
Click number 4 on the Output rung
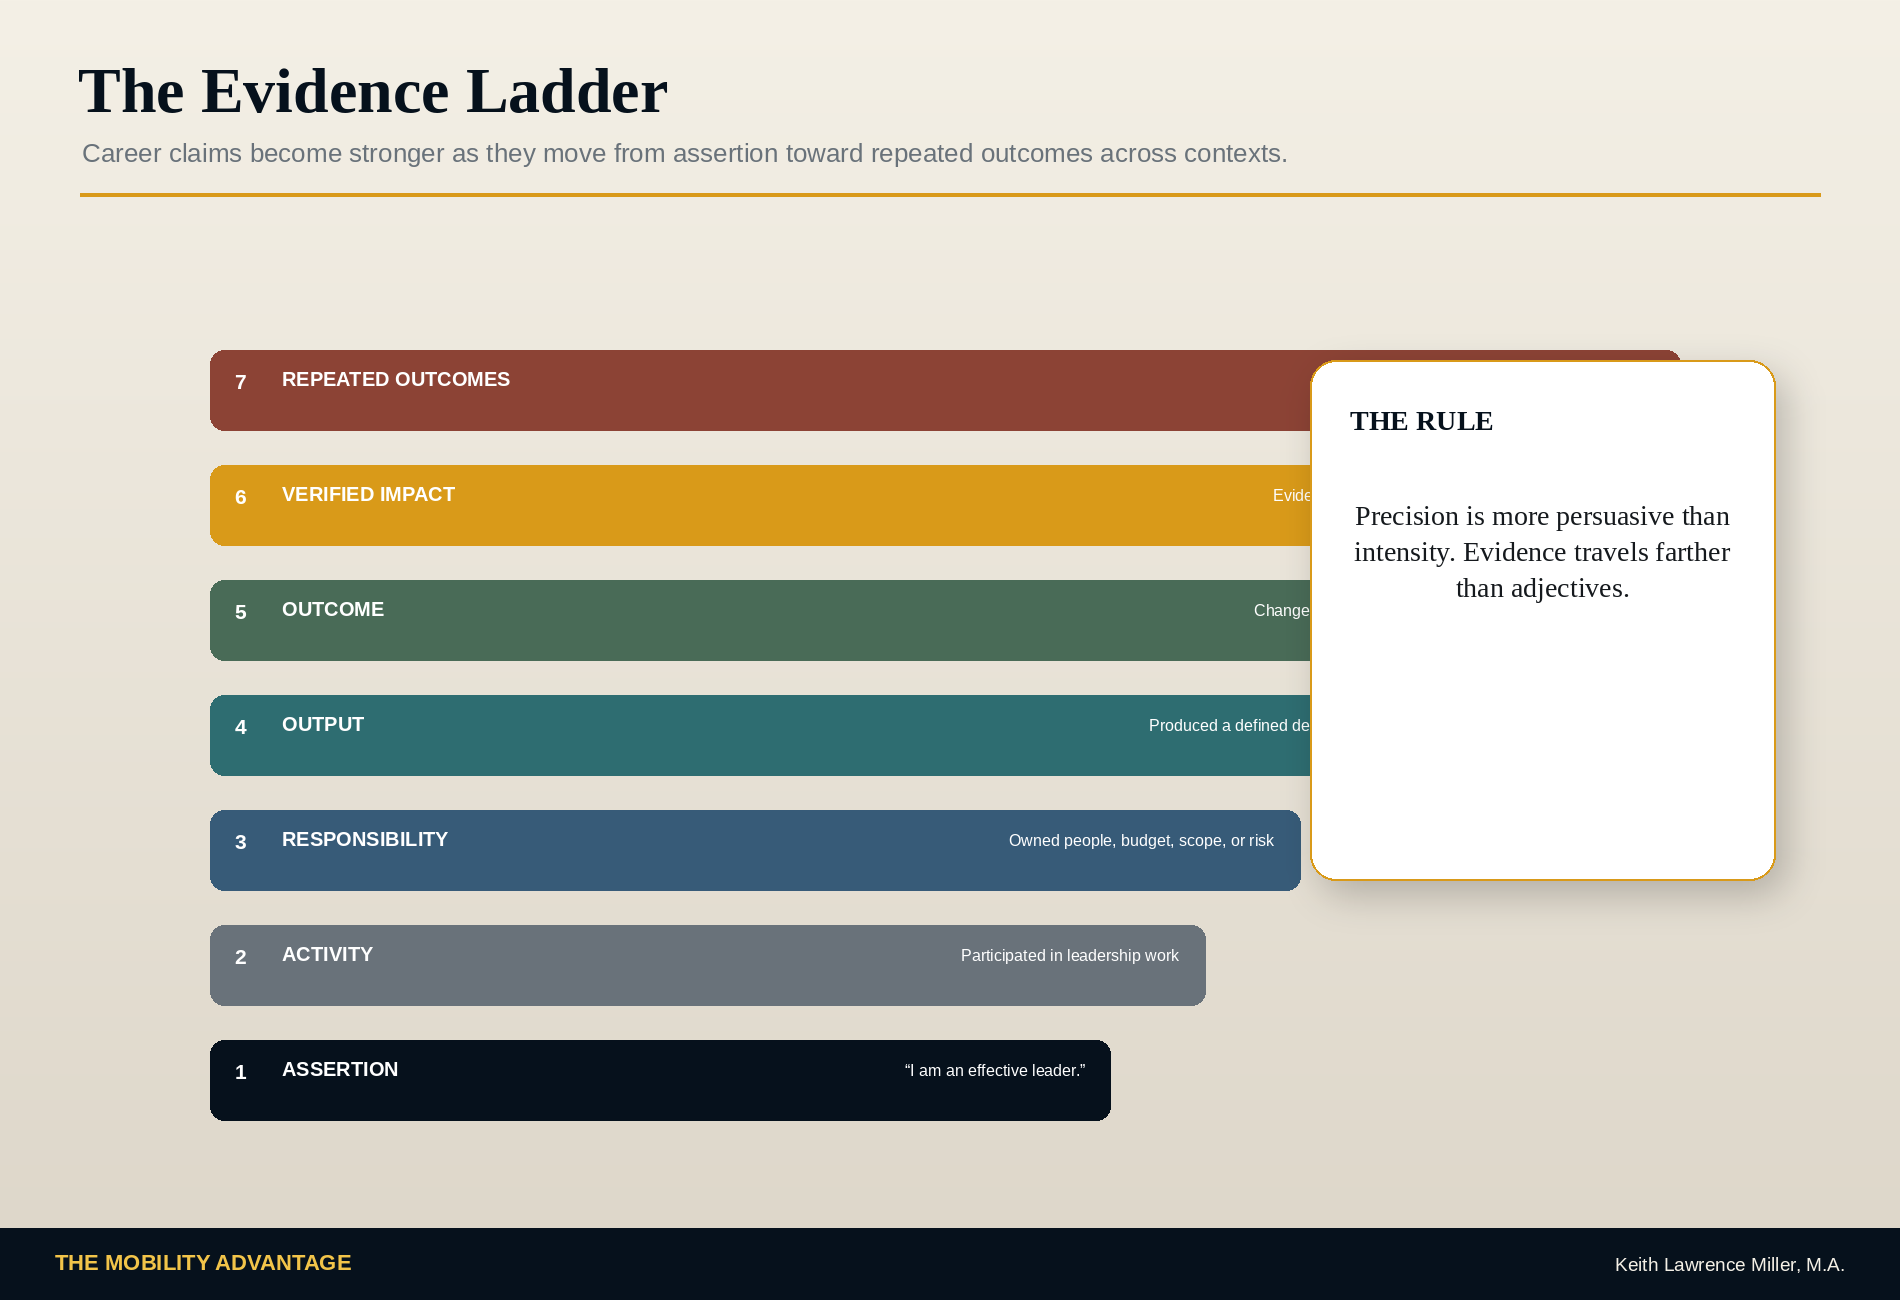pyautogui.click(x=240, y=727)
